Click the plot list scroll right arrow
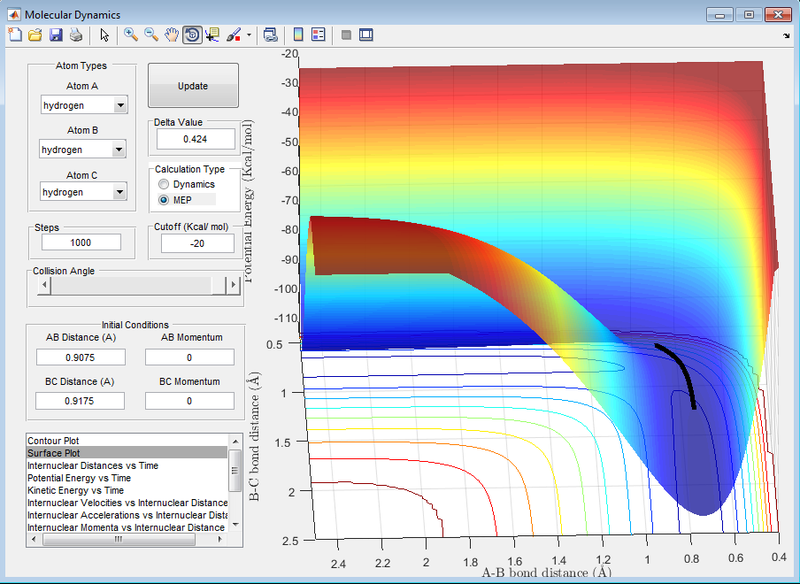 tap(220, 539)
